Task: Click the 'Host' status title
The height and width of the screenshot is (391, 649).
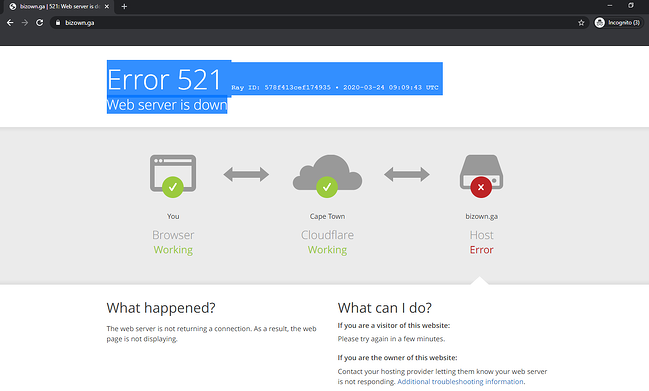Action: point(481,235)
